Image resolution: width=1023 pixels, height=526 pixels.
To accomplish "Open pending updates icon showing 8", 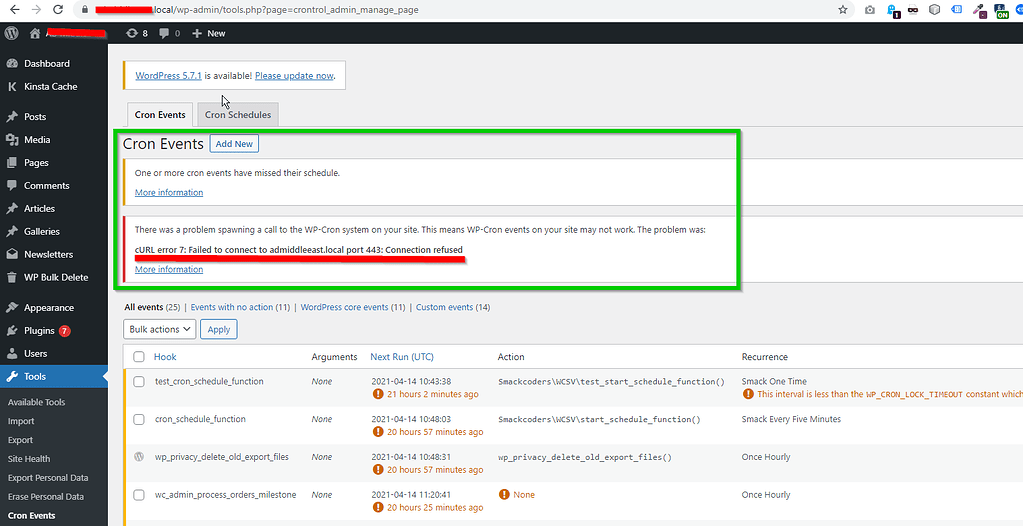I will point(136,33).
